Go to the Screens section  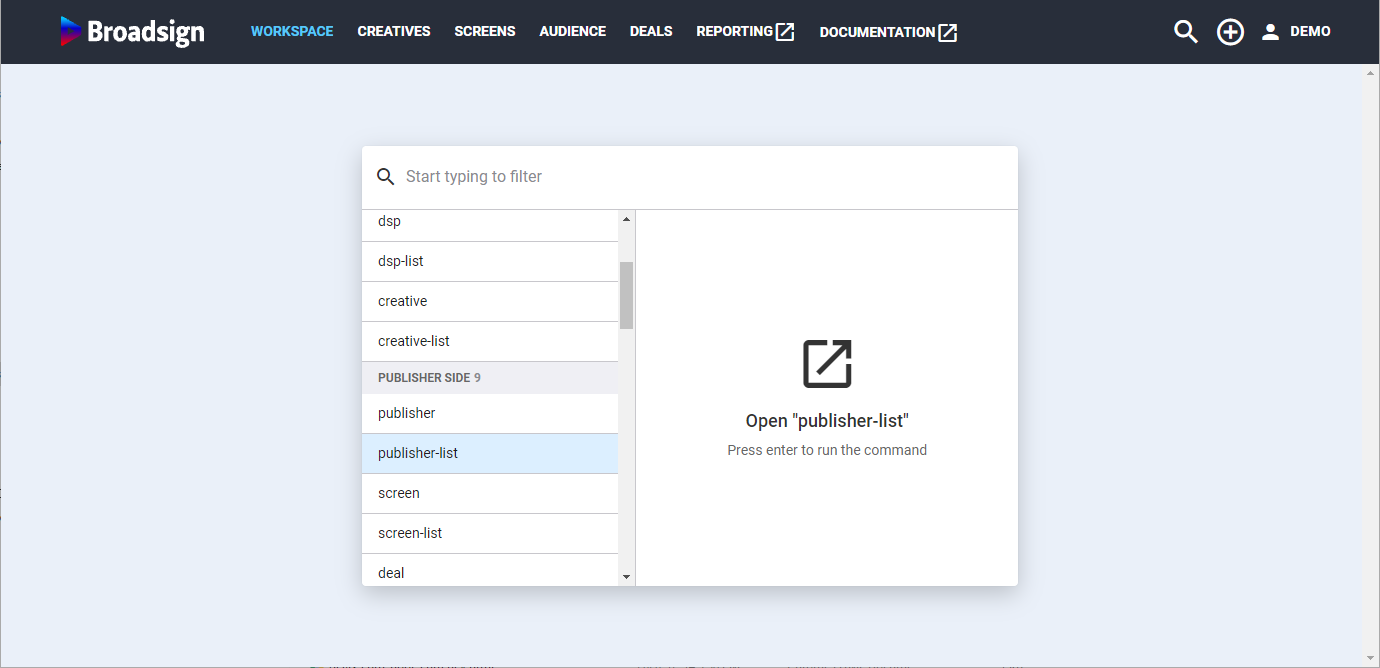485,32
